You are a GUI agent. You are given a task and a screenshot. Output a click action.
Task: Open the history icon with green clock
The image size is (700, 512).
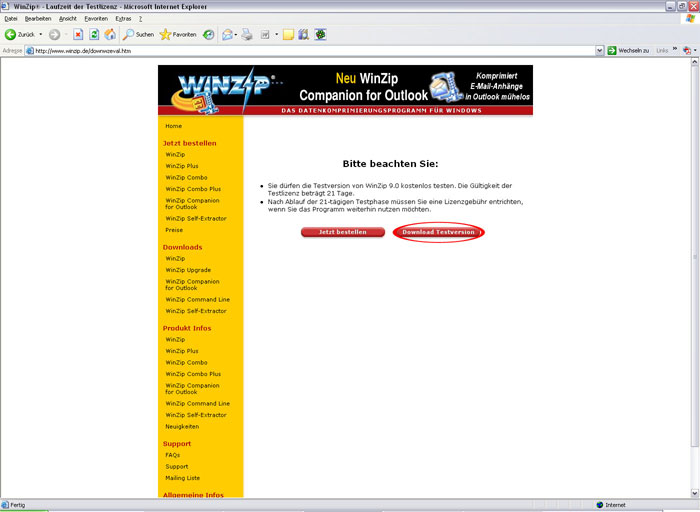tap(208, 34)
